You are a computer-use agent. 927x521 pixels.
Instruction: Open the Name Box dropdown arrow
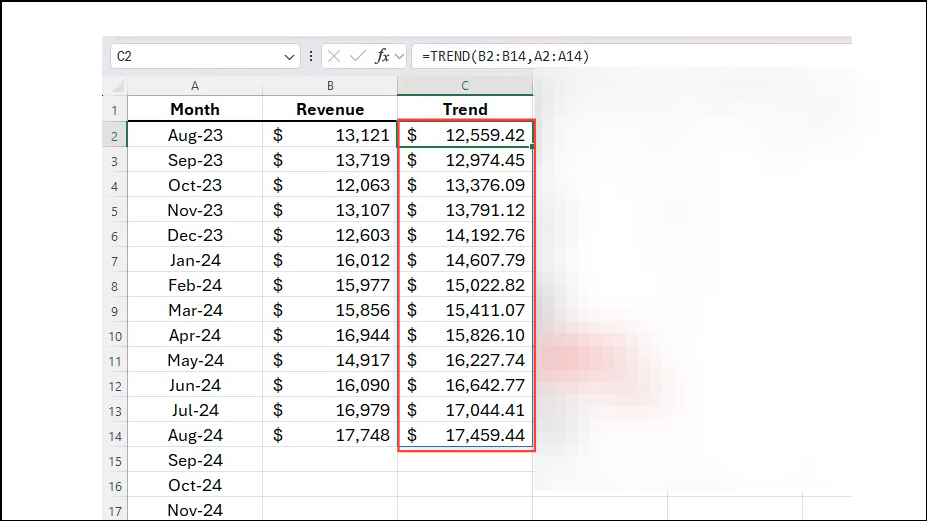click(x=289, y=57)
